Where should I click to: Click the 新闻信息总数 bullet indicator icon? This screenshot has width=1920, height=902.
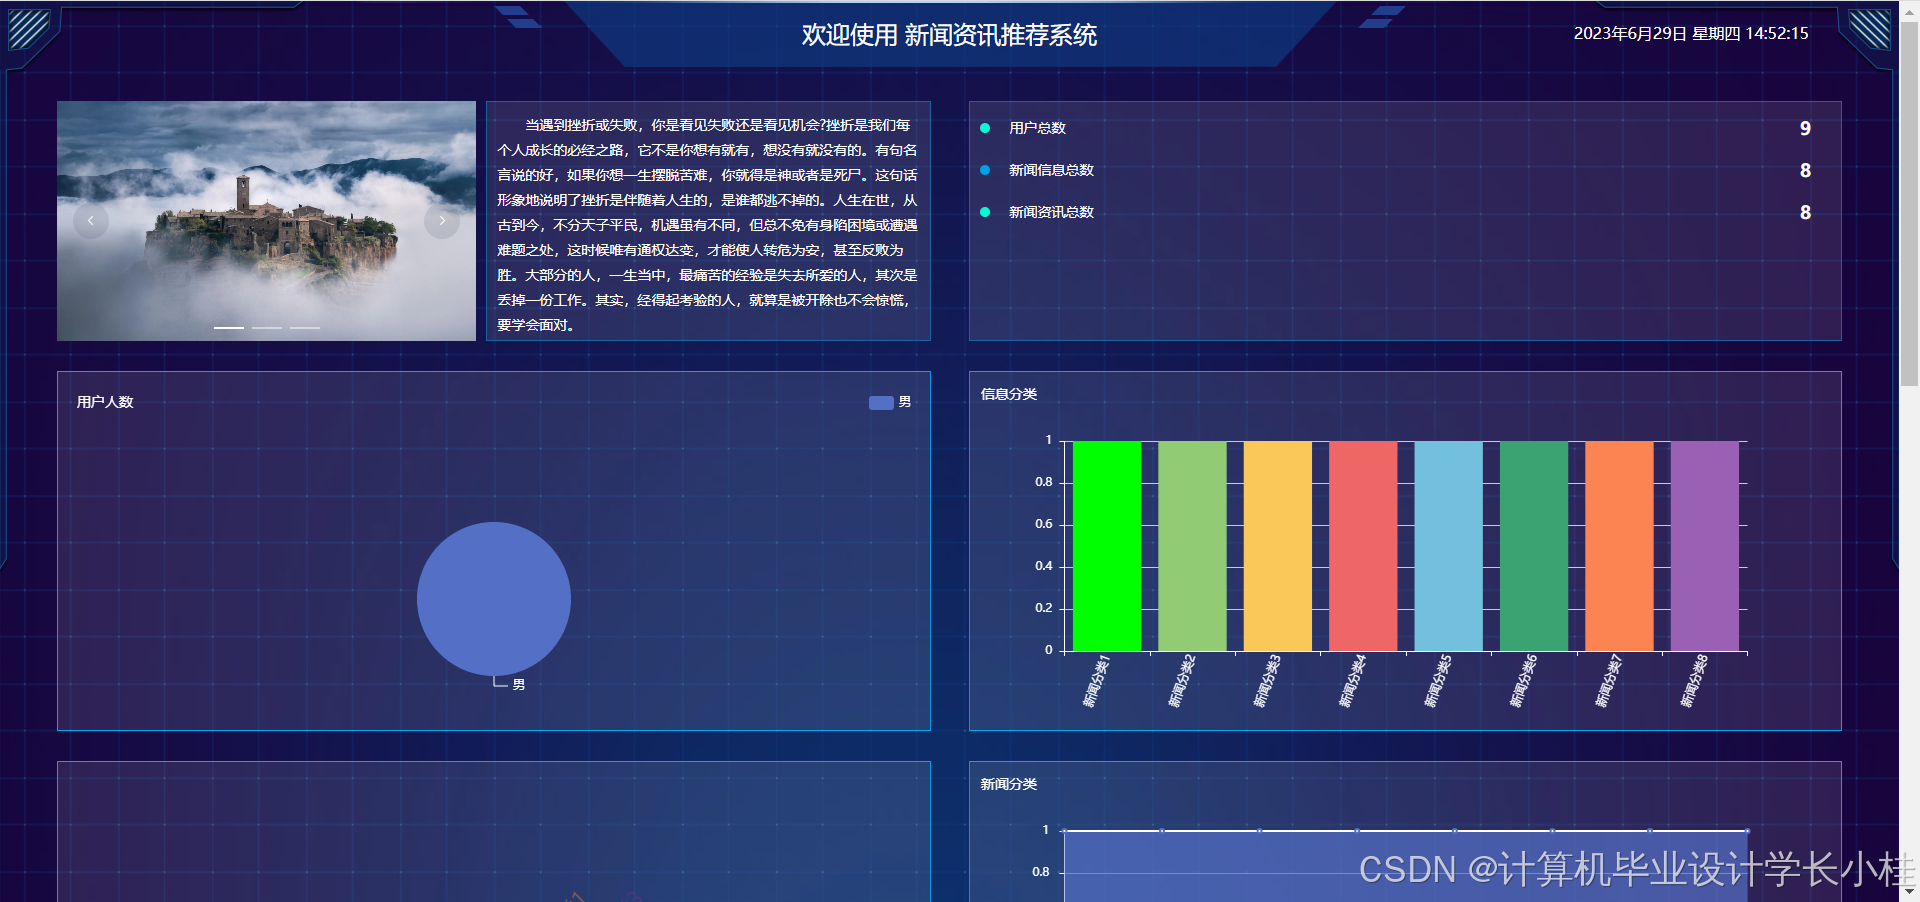pos(986,170)
